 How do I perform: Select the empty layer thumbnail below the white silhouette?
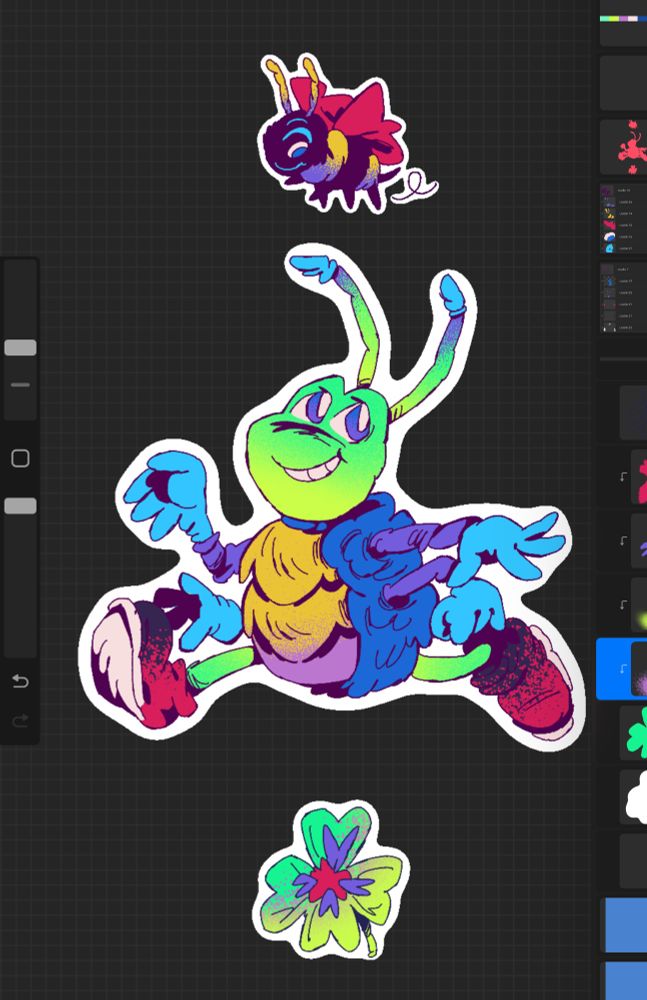tap(634, 861)
